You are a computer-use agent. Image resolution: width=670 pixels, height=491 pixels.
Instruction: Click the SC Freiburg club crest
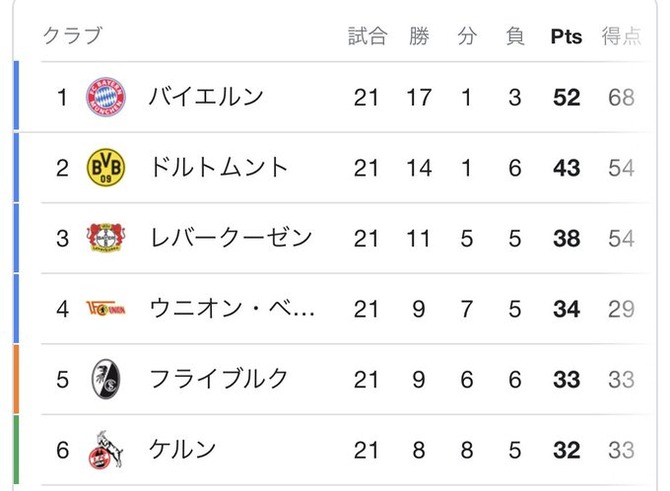[x=106, y=379]
